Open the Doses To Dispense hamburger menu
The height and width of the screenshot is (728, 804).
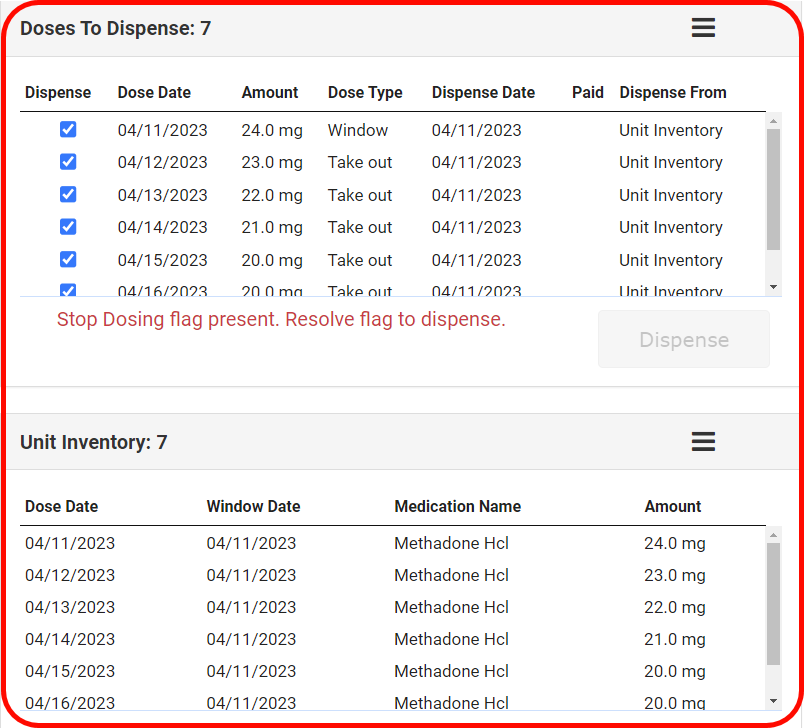click(703, 28)
